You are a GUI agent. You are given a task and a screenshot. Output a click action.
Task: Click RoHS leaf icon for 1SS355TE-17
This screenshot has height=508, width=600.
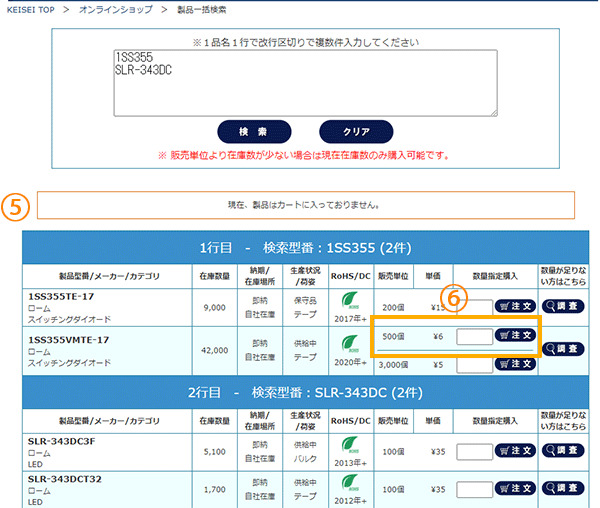[x=350, y=300]
